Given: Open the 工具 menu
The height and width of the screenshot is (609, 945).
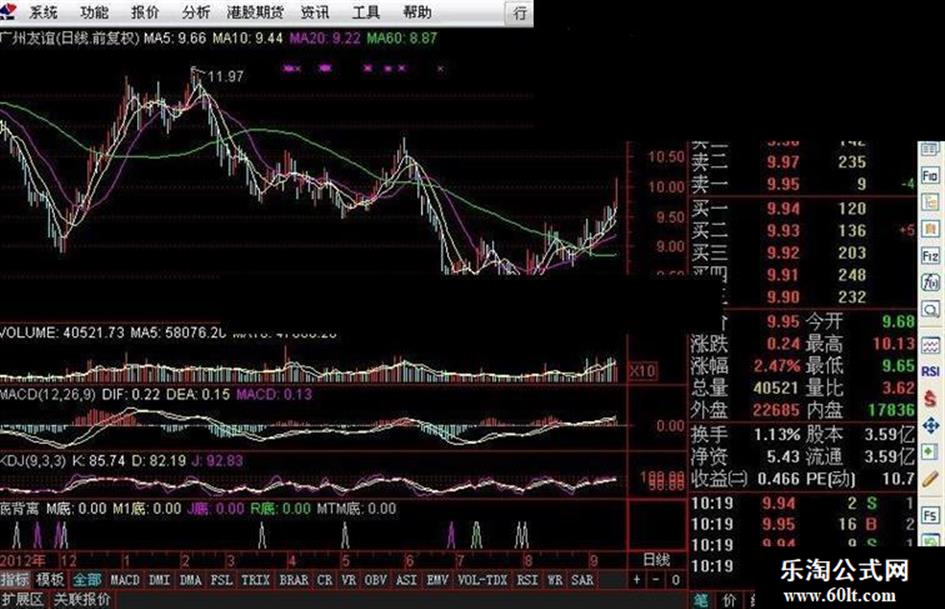Looking at the screenshot, I should [x=366, y=12].
